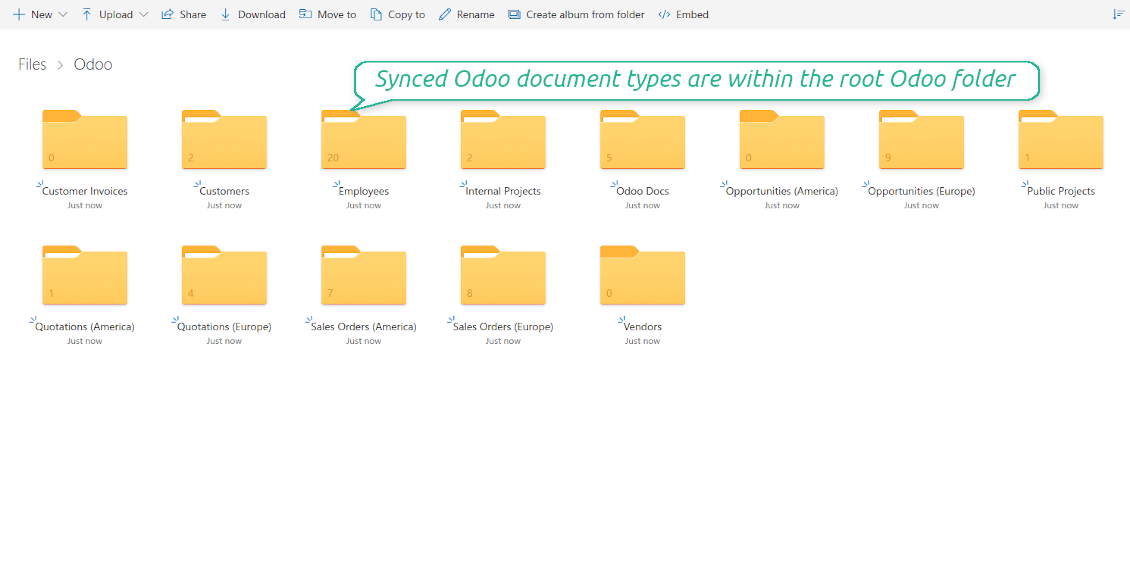Viewport: 1130px width, 578px height.
Task: Click Rename in the toolbar
Action: [467, 14]
